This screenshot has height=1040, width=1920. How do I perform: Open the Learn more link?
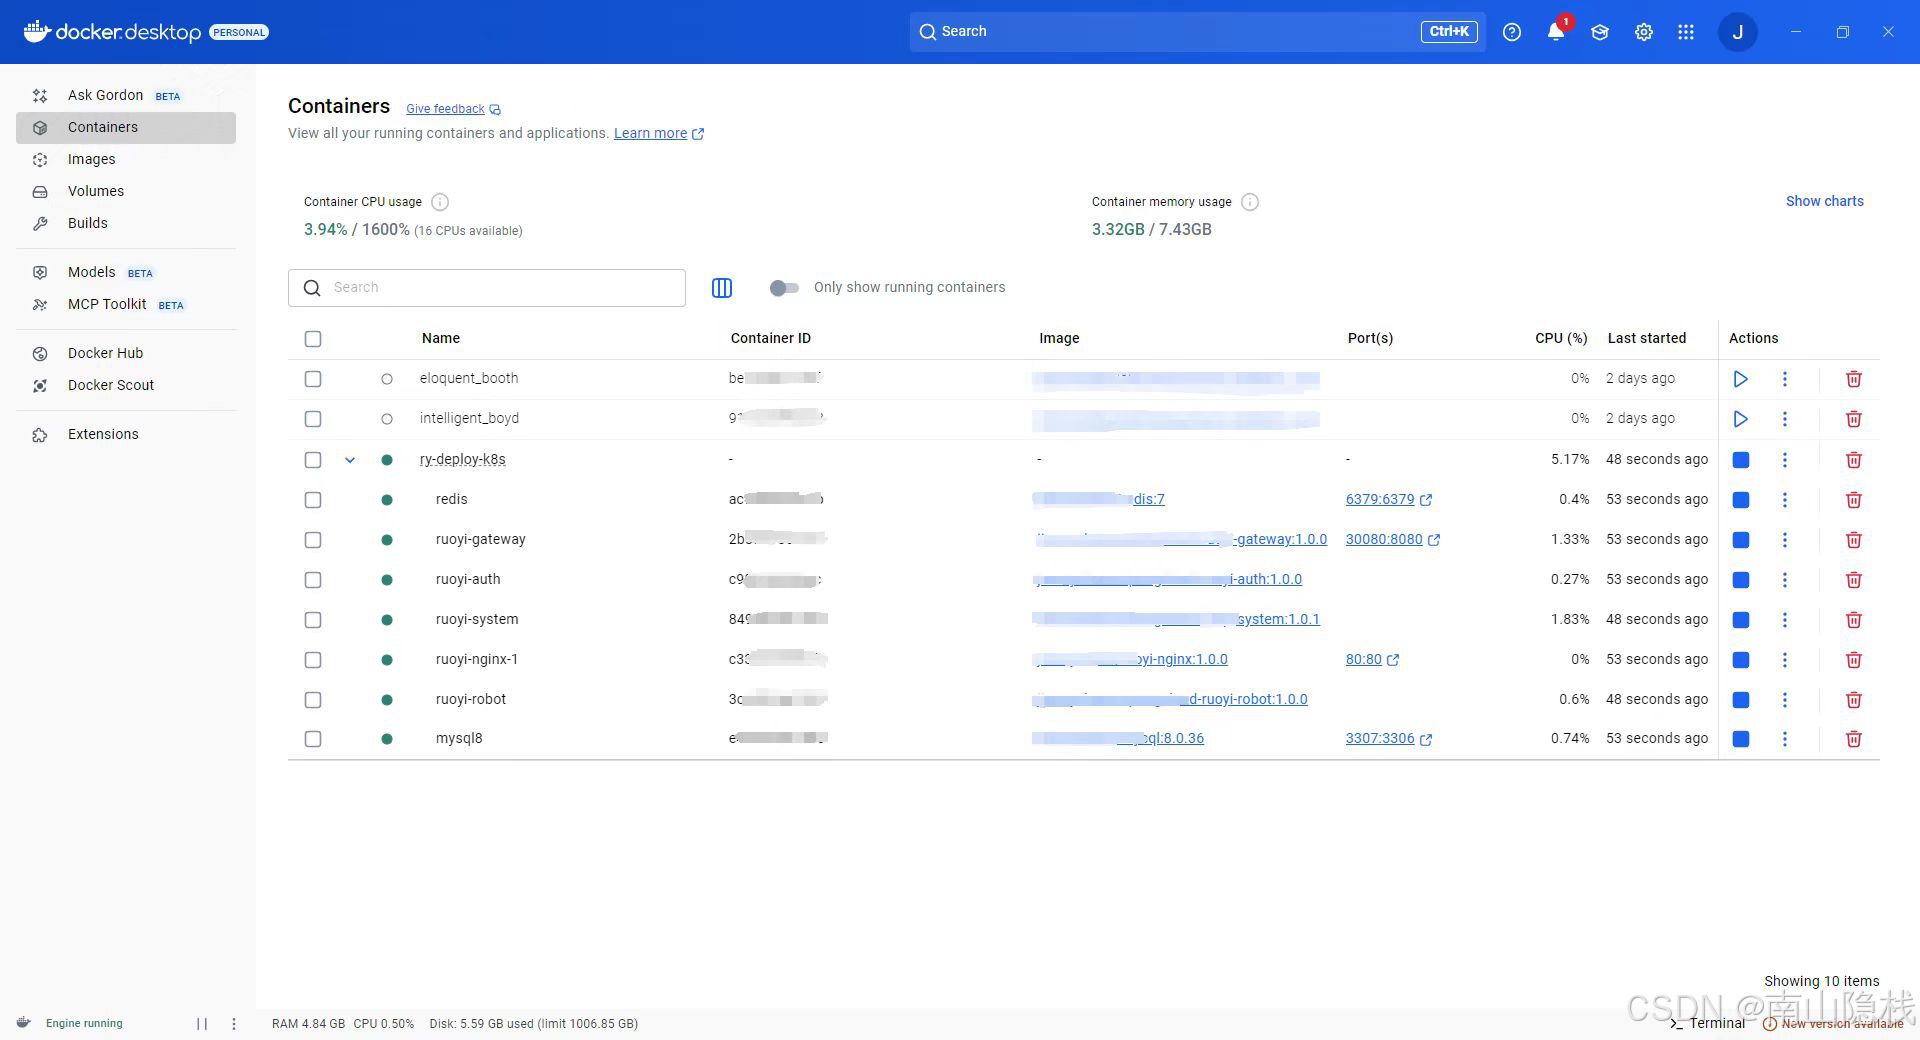pos(658,133)
